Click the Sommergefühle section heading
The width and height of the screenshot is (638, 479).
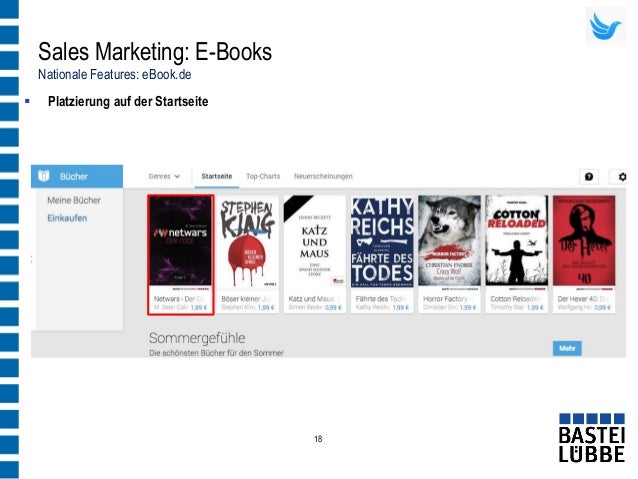pos(197,338)
